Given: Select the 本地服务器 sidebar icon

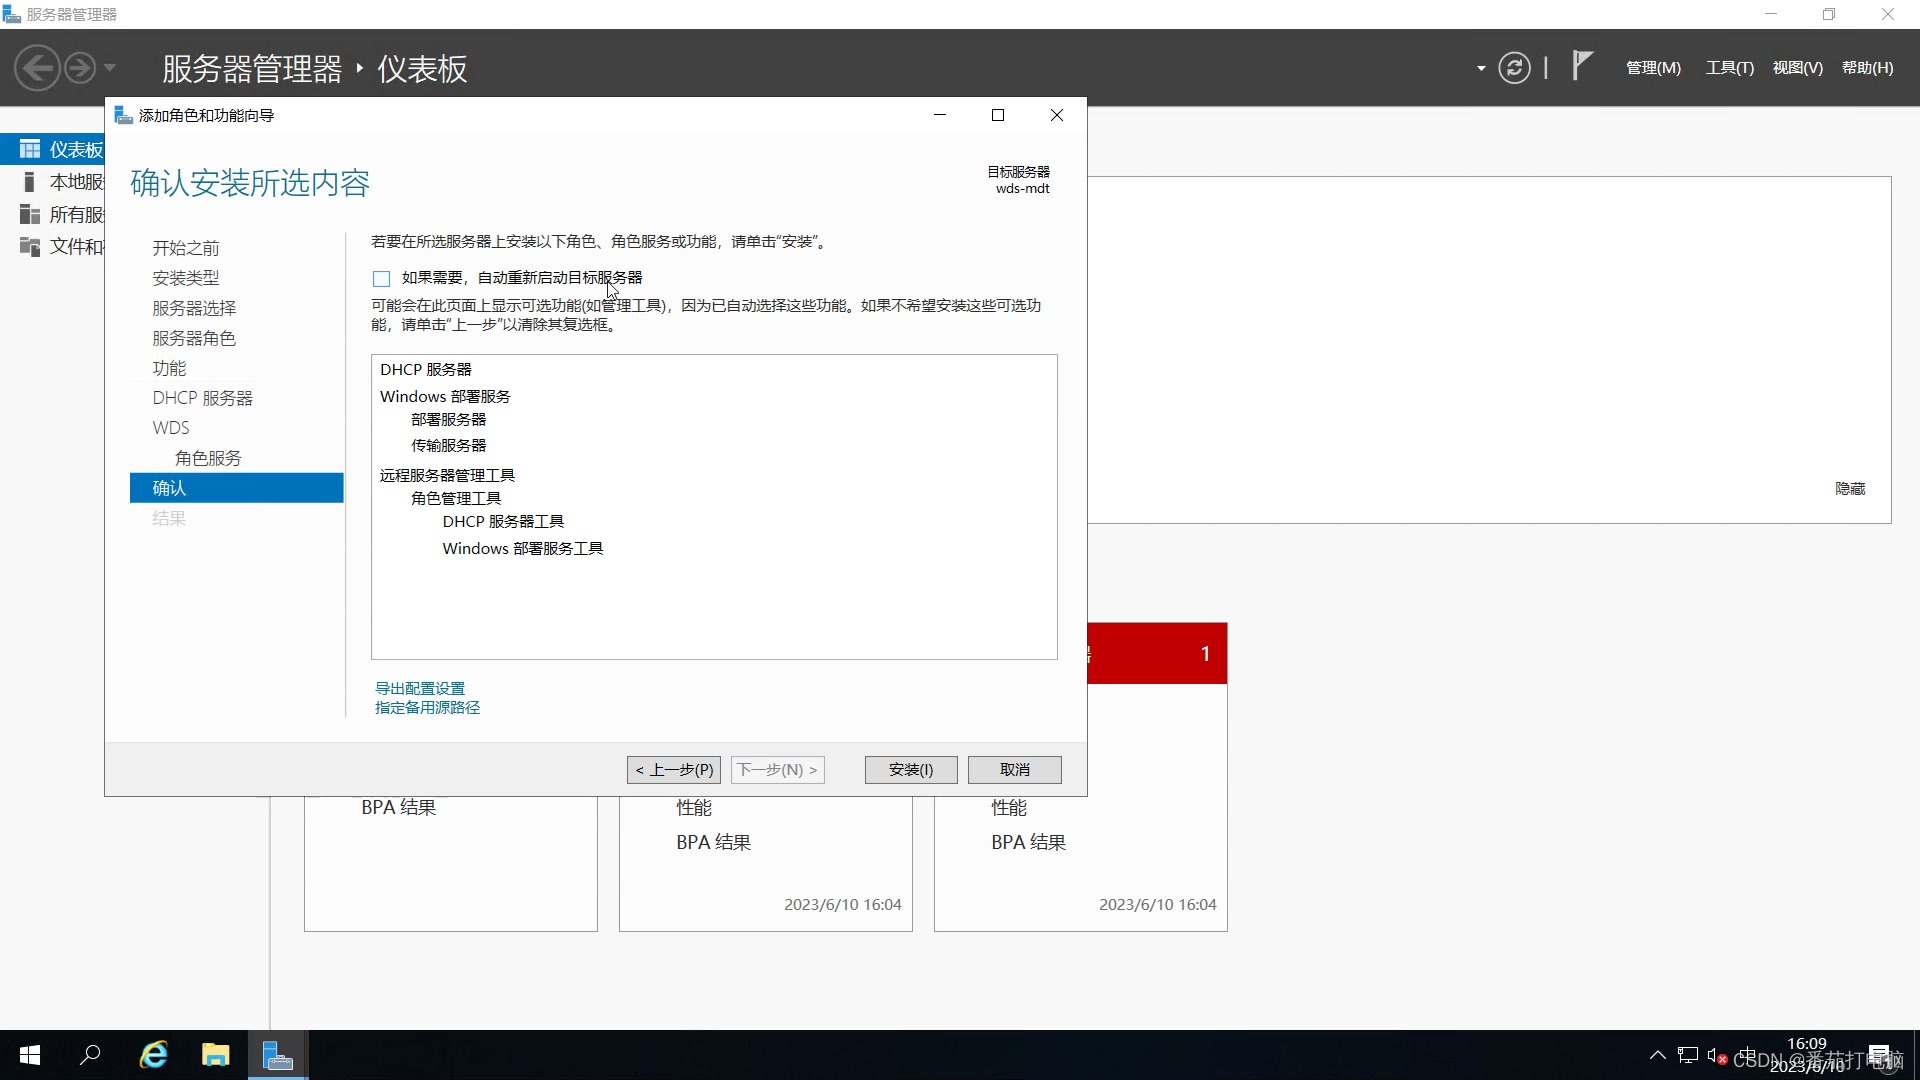Looking at the screenshot, I should pyautogui.click(x=30, y=182).
